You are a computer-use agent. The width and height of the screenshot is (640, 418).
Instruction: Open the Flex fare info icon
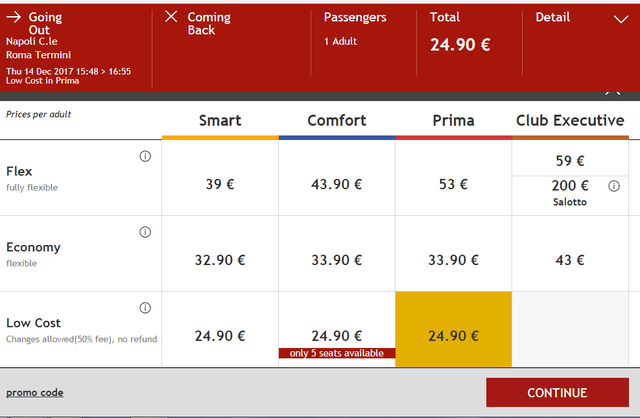145,156
